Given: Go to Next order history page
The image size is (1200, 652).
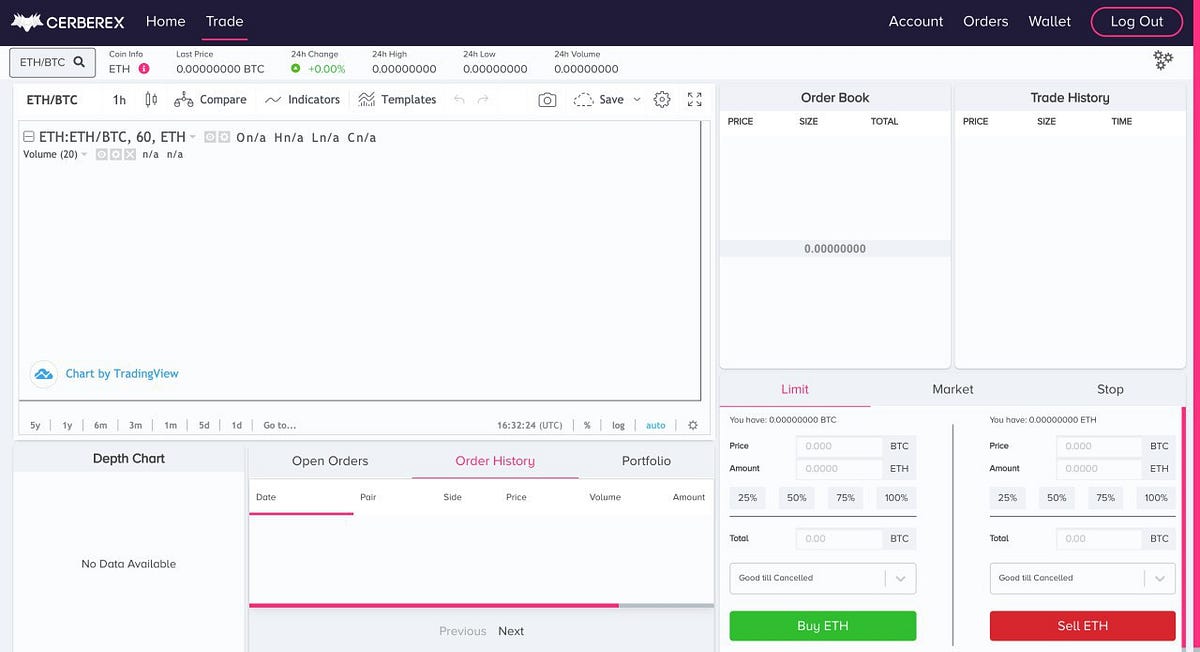Looking at the screenshot, I should click(511, 631).
